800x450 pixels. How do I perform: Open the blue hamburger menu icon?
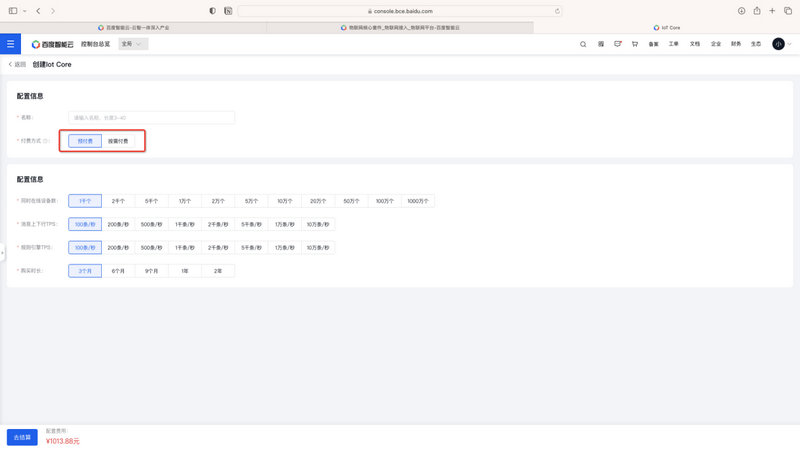[x=11, y=44]
